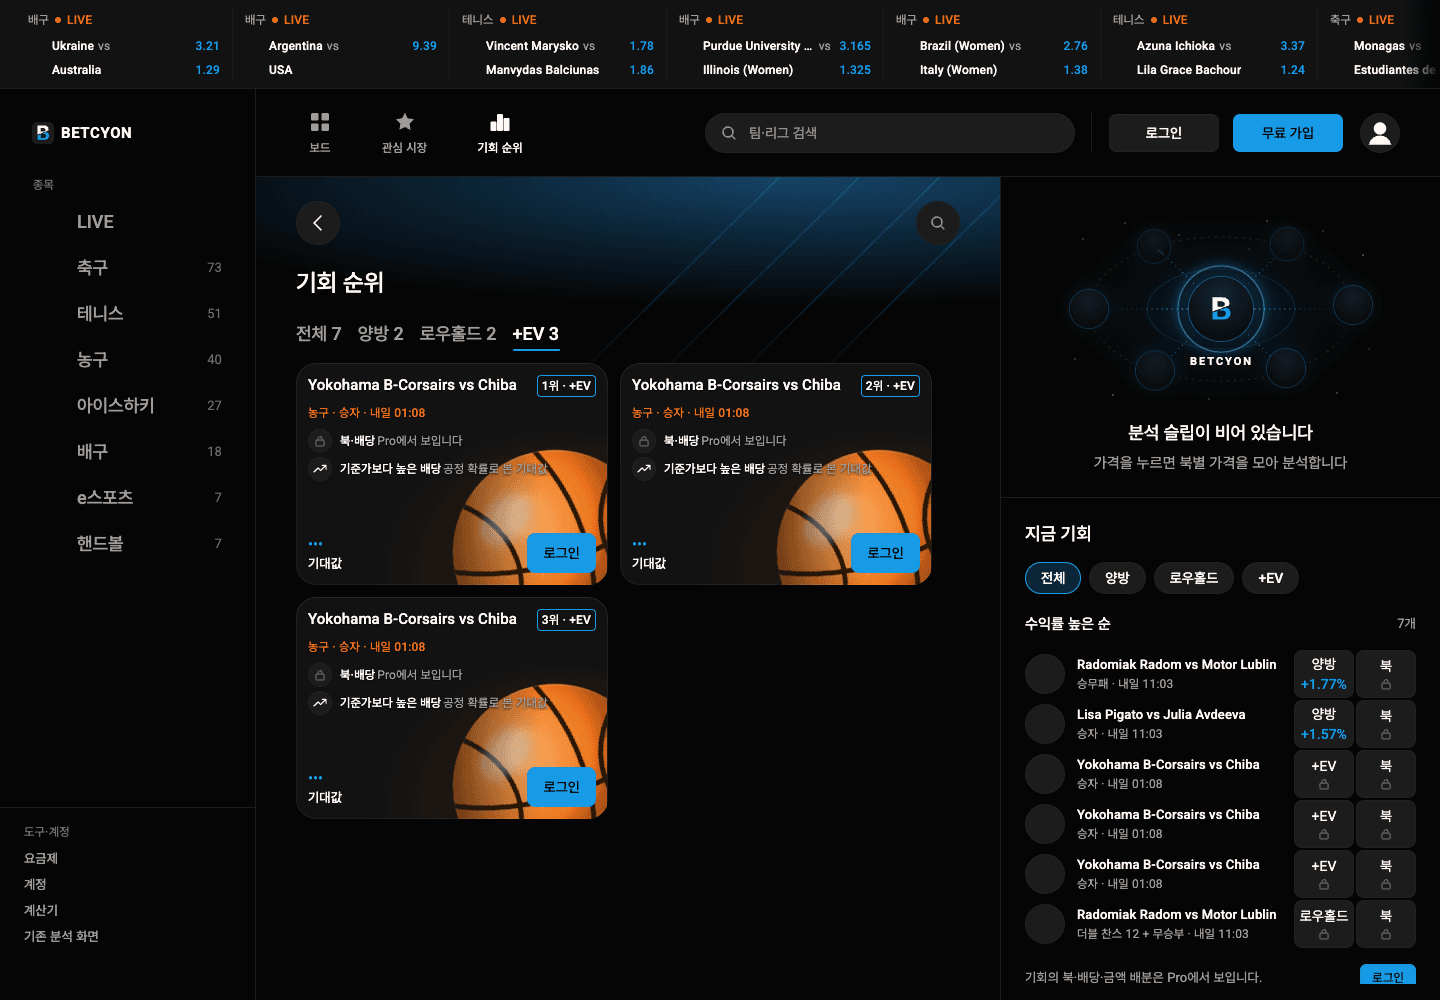Toggle the 로우홀드 filter chip
The image size is (1440, 1000).
[x=1194, y=578]
